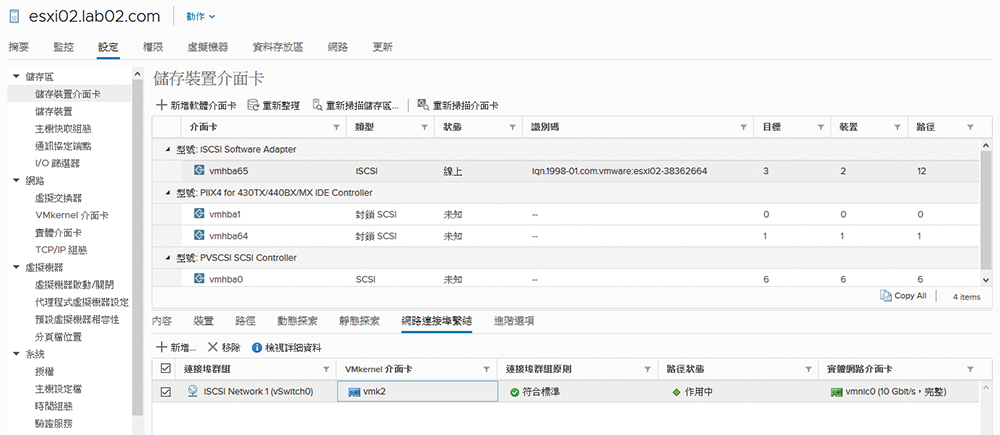Click the 重新掃描儲存區 scan icon
This screenshot has width=1000, height=435.
318,105
